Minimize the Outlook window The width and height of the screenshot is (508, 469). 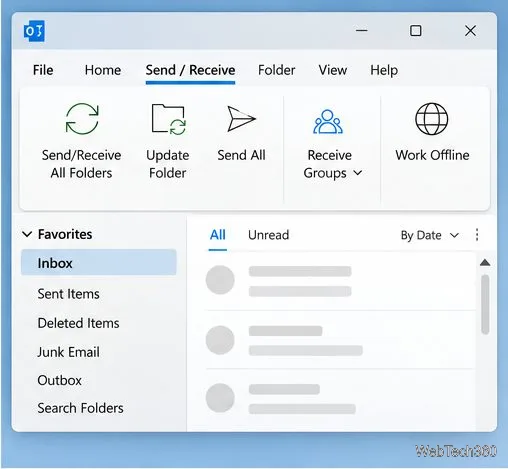362,31
